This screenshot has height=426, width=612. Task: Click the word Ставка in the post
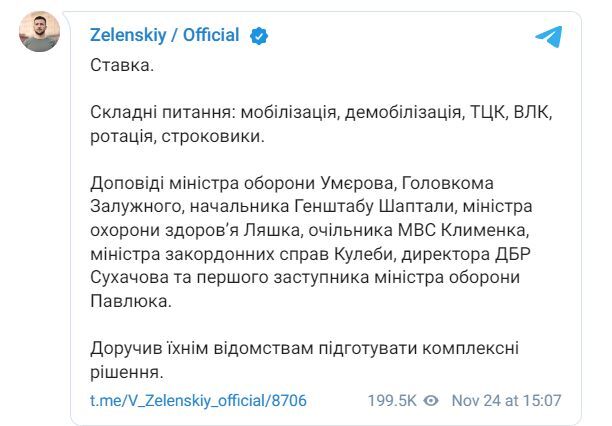point(120,65)
